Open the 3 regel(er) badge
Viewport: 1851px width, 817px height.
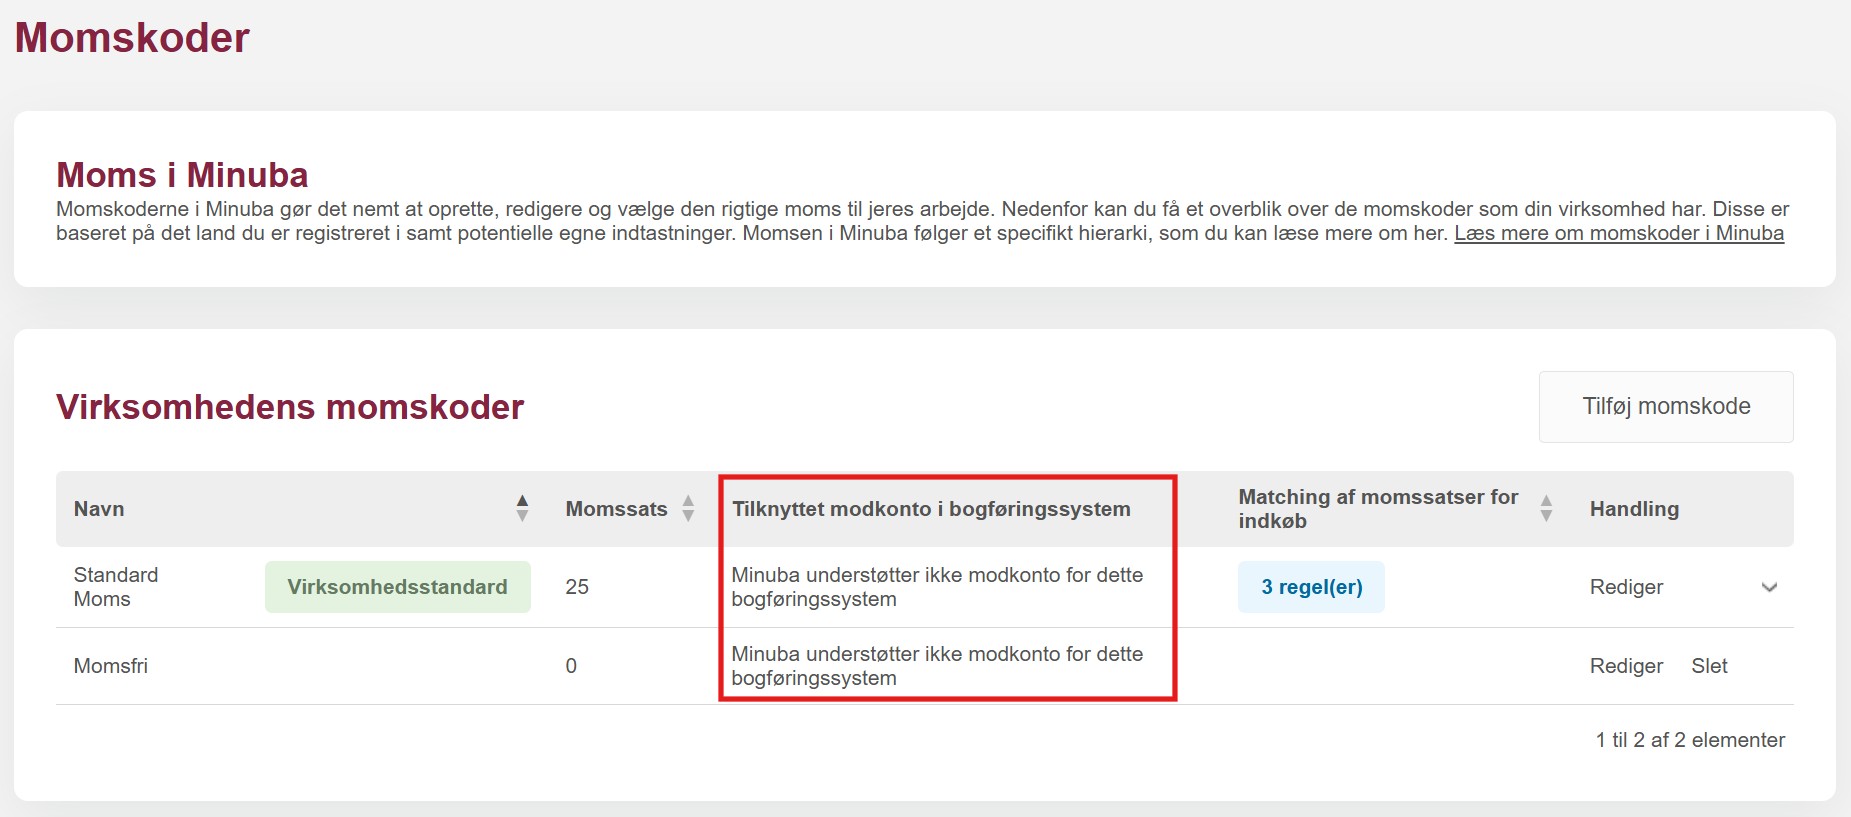coord(1311,587)
